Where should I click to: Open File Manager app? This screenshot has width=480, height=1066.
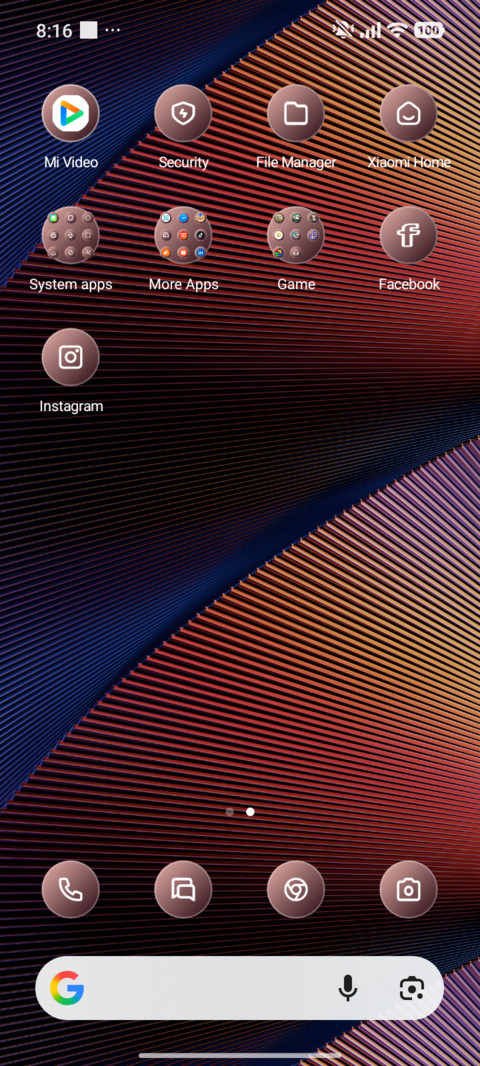click(x=296, y=114)
